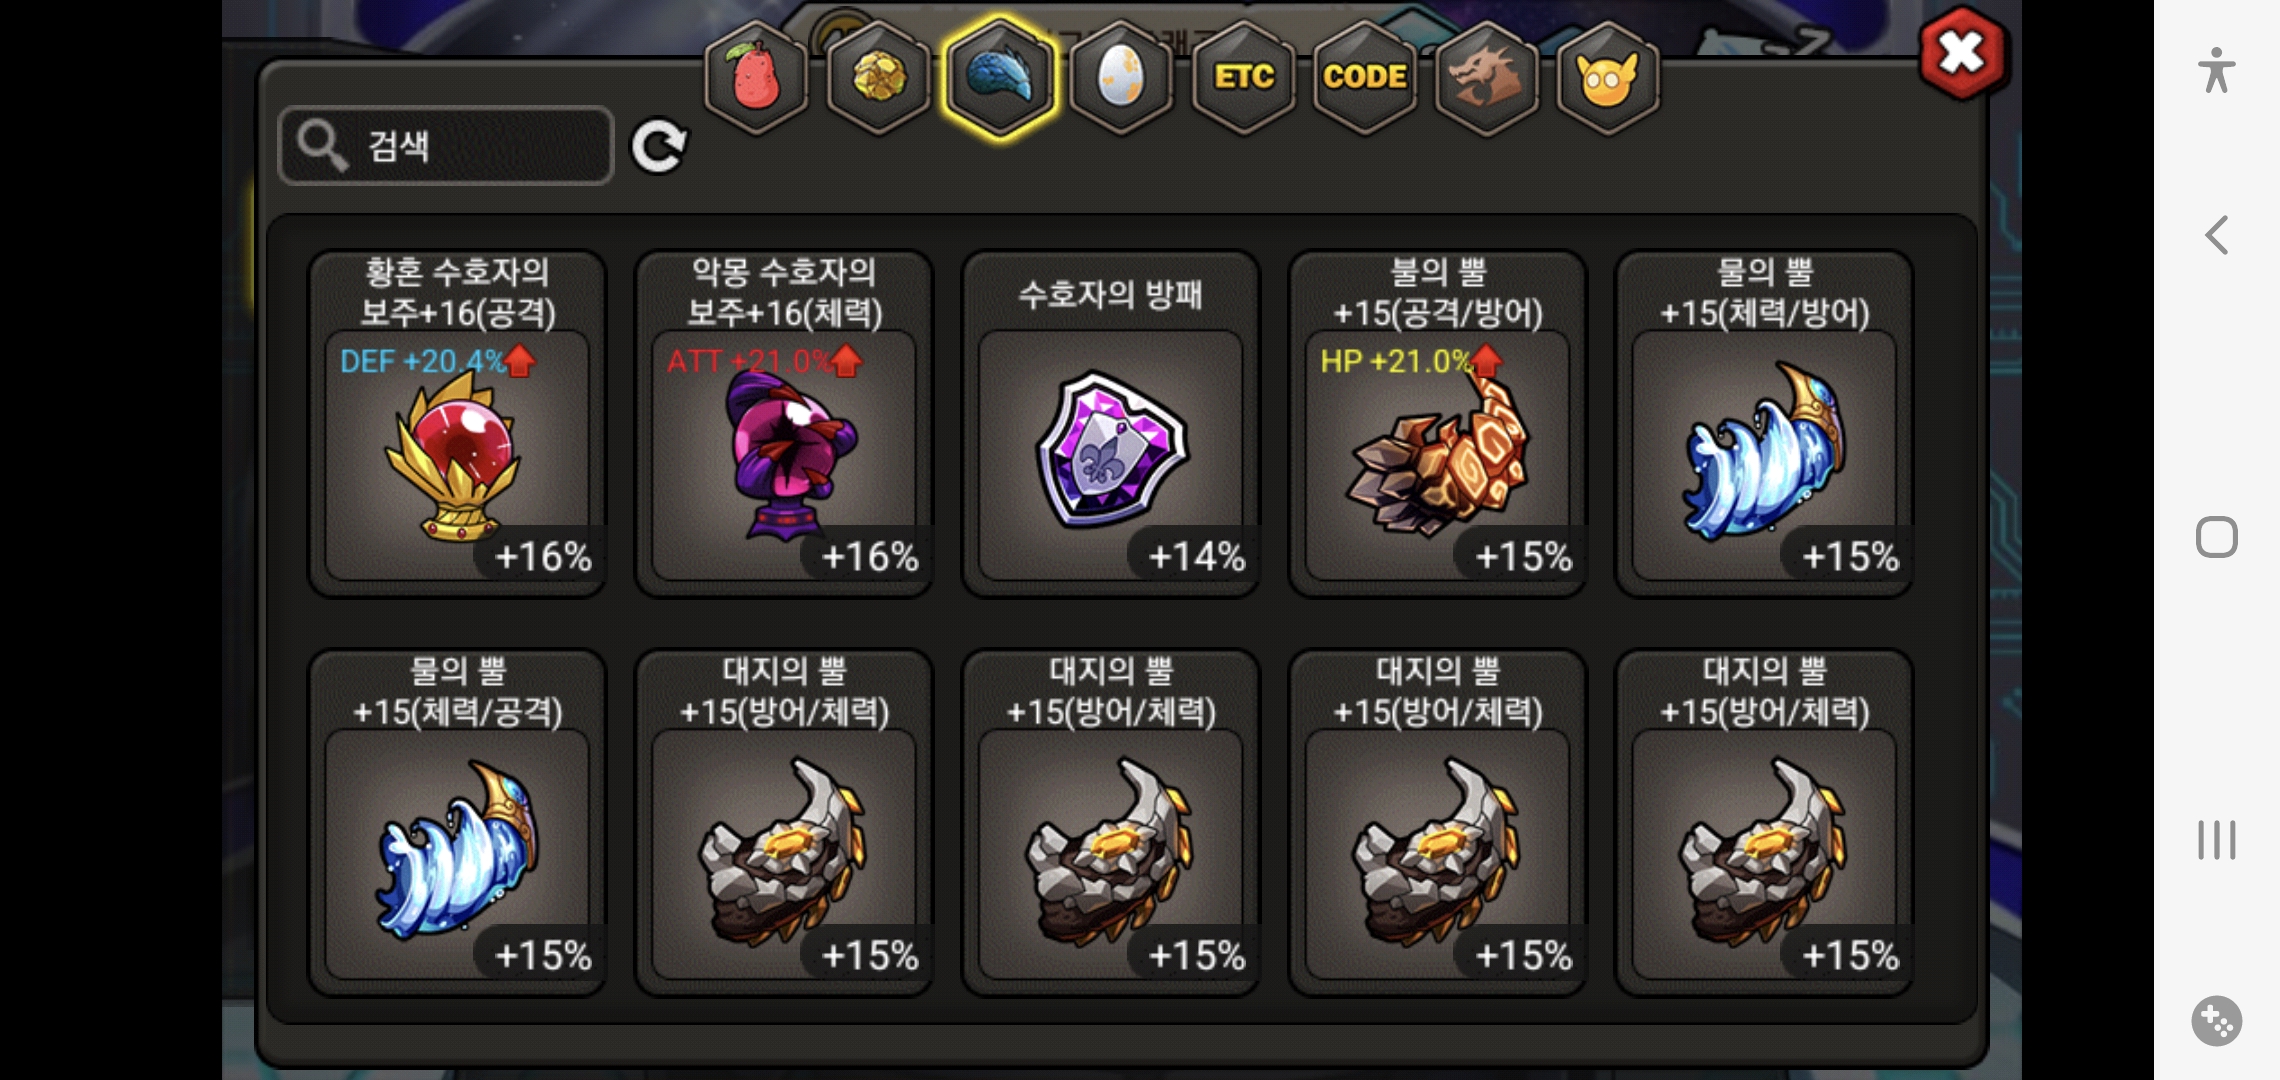This screenshot has width=2280, height=1080.
Task: Select the yellow owl mask category tab
Action: [x=1608, y=77]
